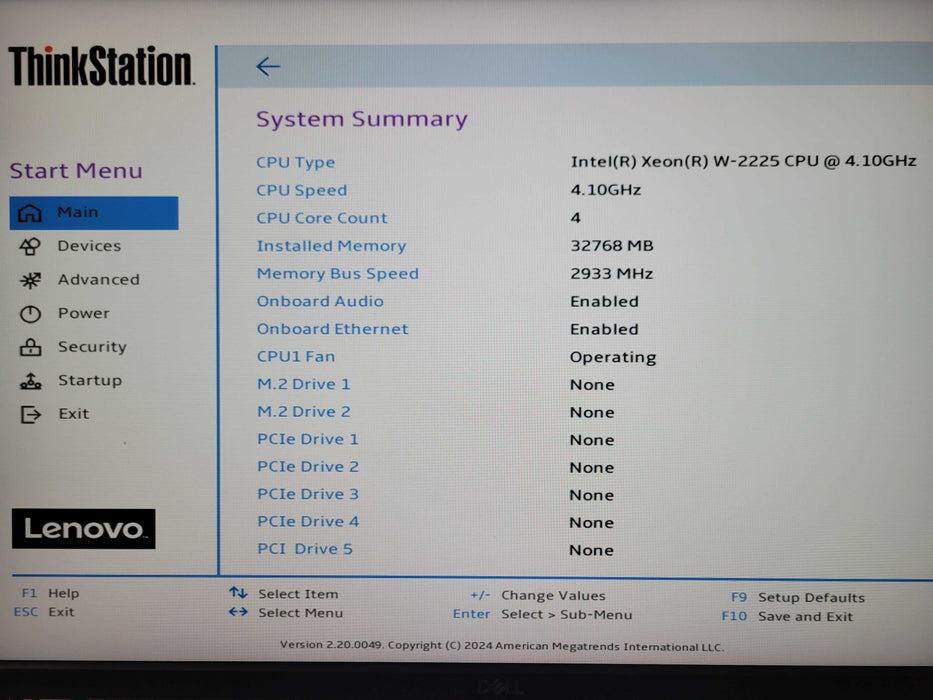The width and height of the screenshot is (933, 700).
Task: Click the Xeon W-2225 CPU value
Action: pos(743,161)
